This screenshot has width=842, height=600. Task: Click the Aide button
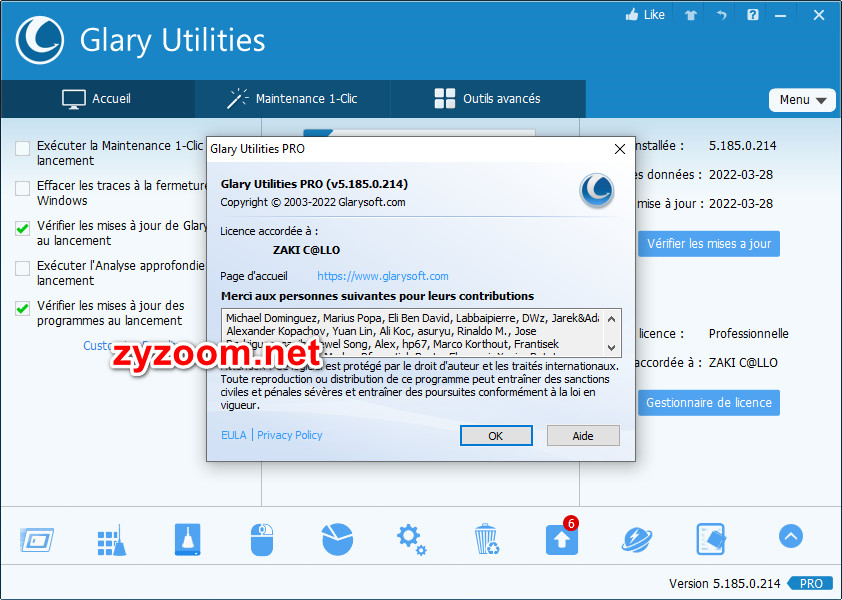click(583, 436)
